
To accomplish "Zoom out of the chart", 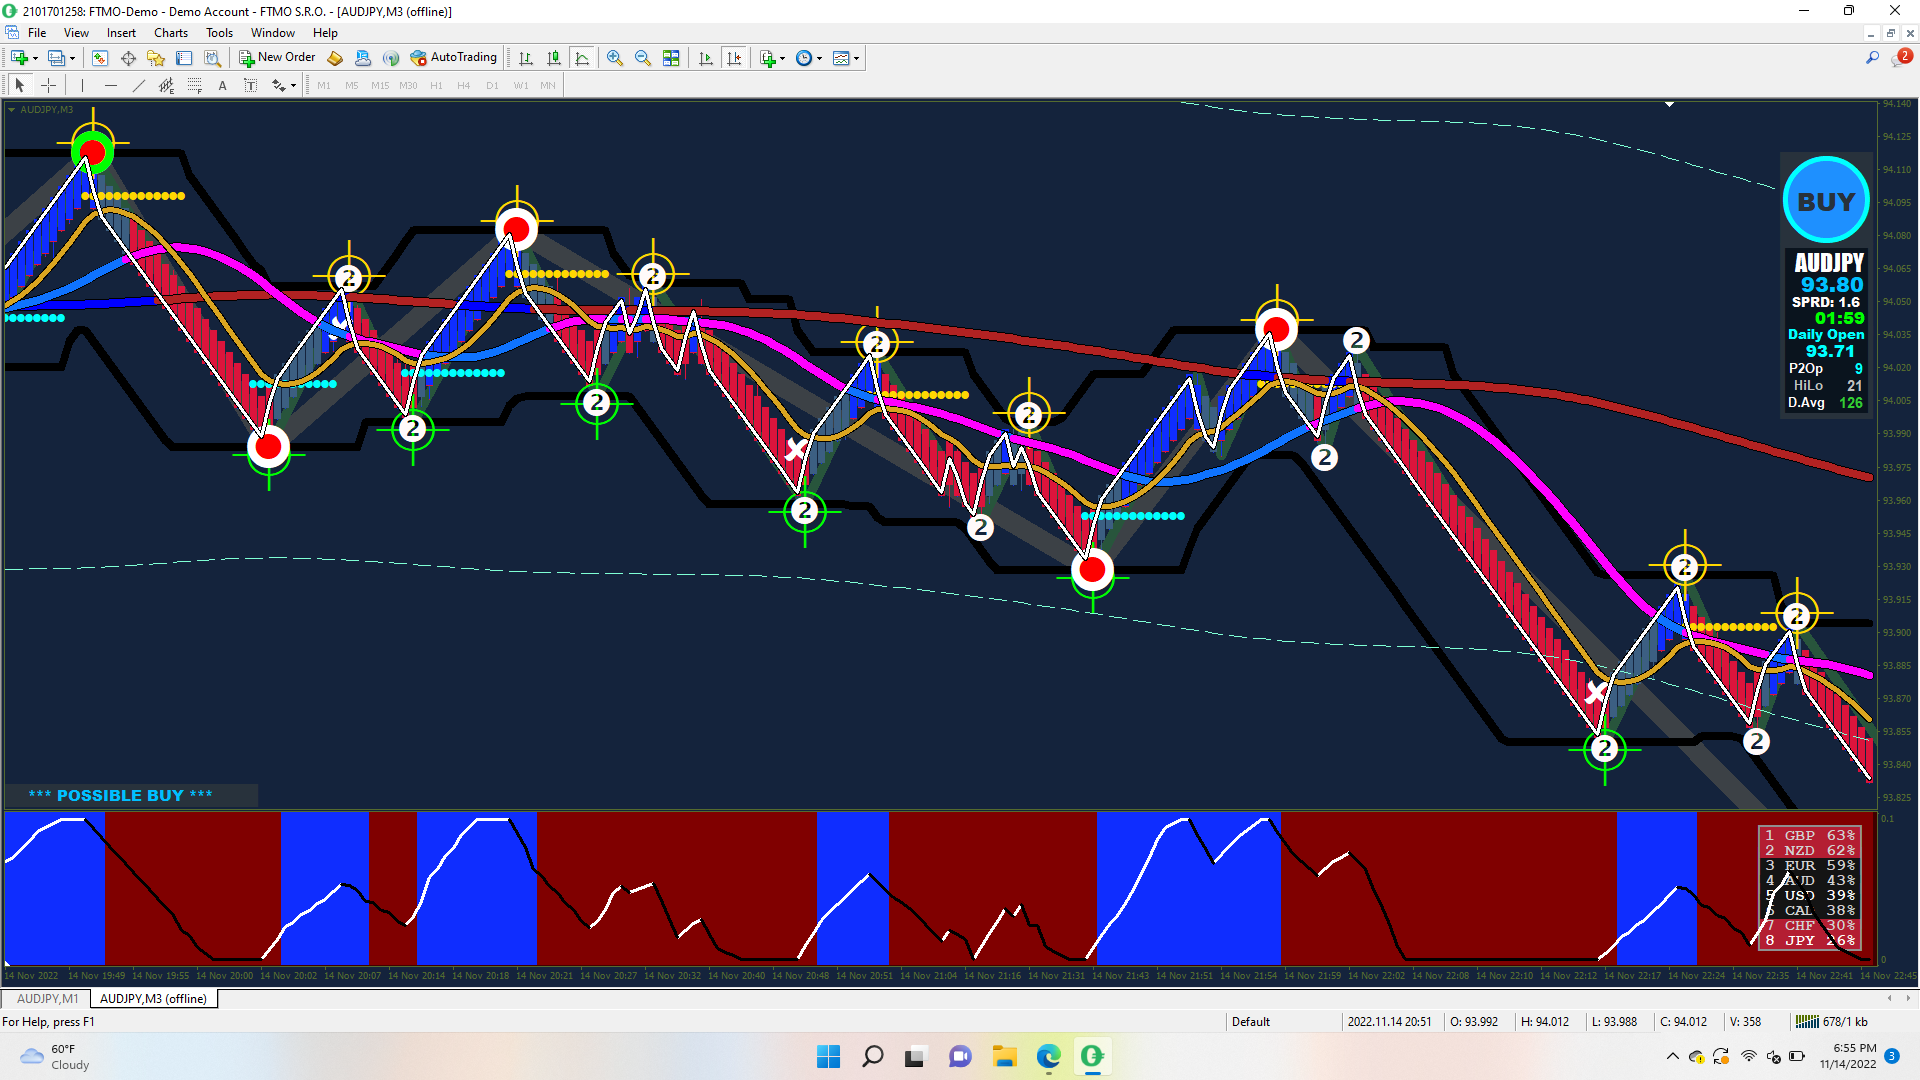I will (643, 58).
